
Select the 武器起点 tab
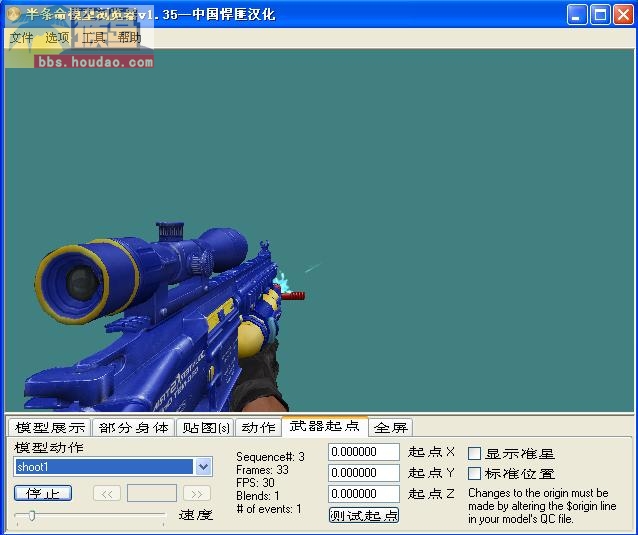325,426
